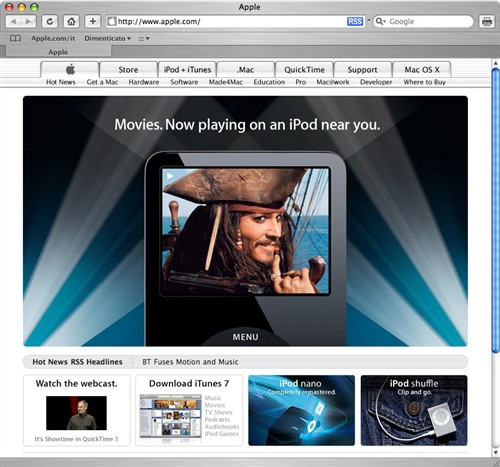500x467 pixels.
Task: Click the Apple logo navigation tab
Action: [70, 69]
